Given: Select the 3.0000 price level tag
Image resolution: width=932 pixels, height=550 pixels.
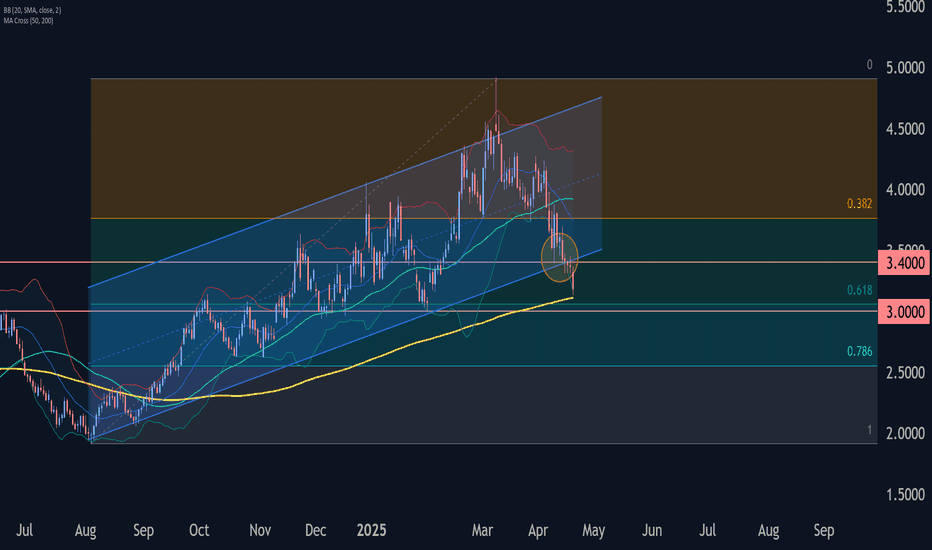Looking at the screenshot, I should 904,312.
